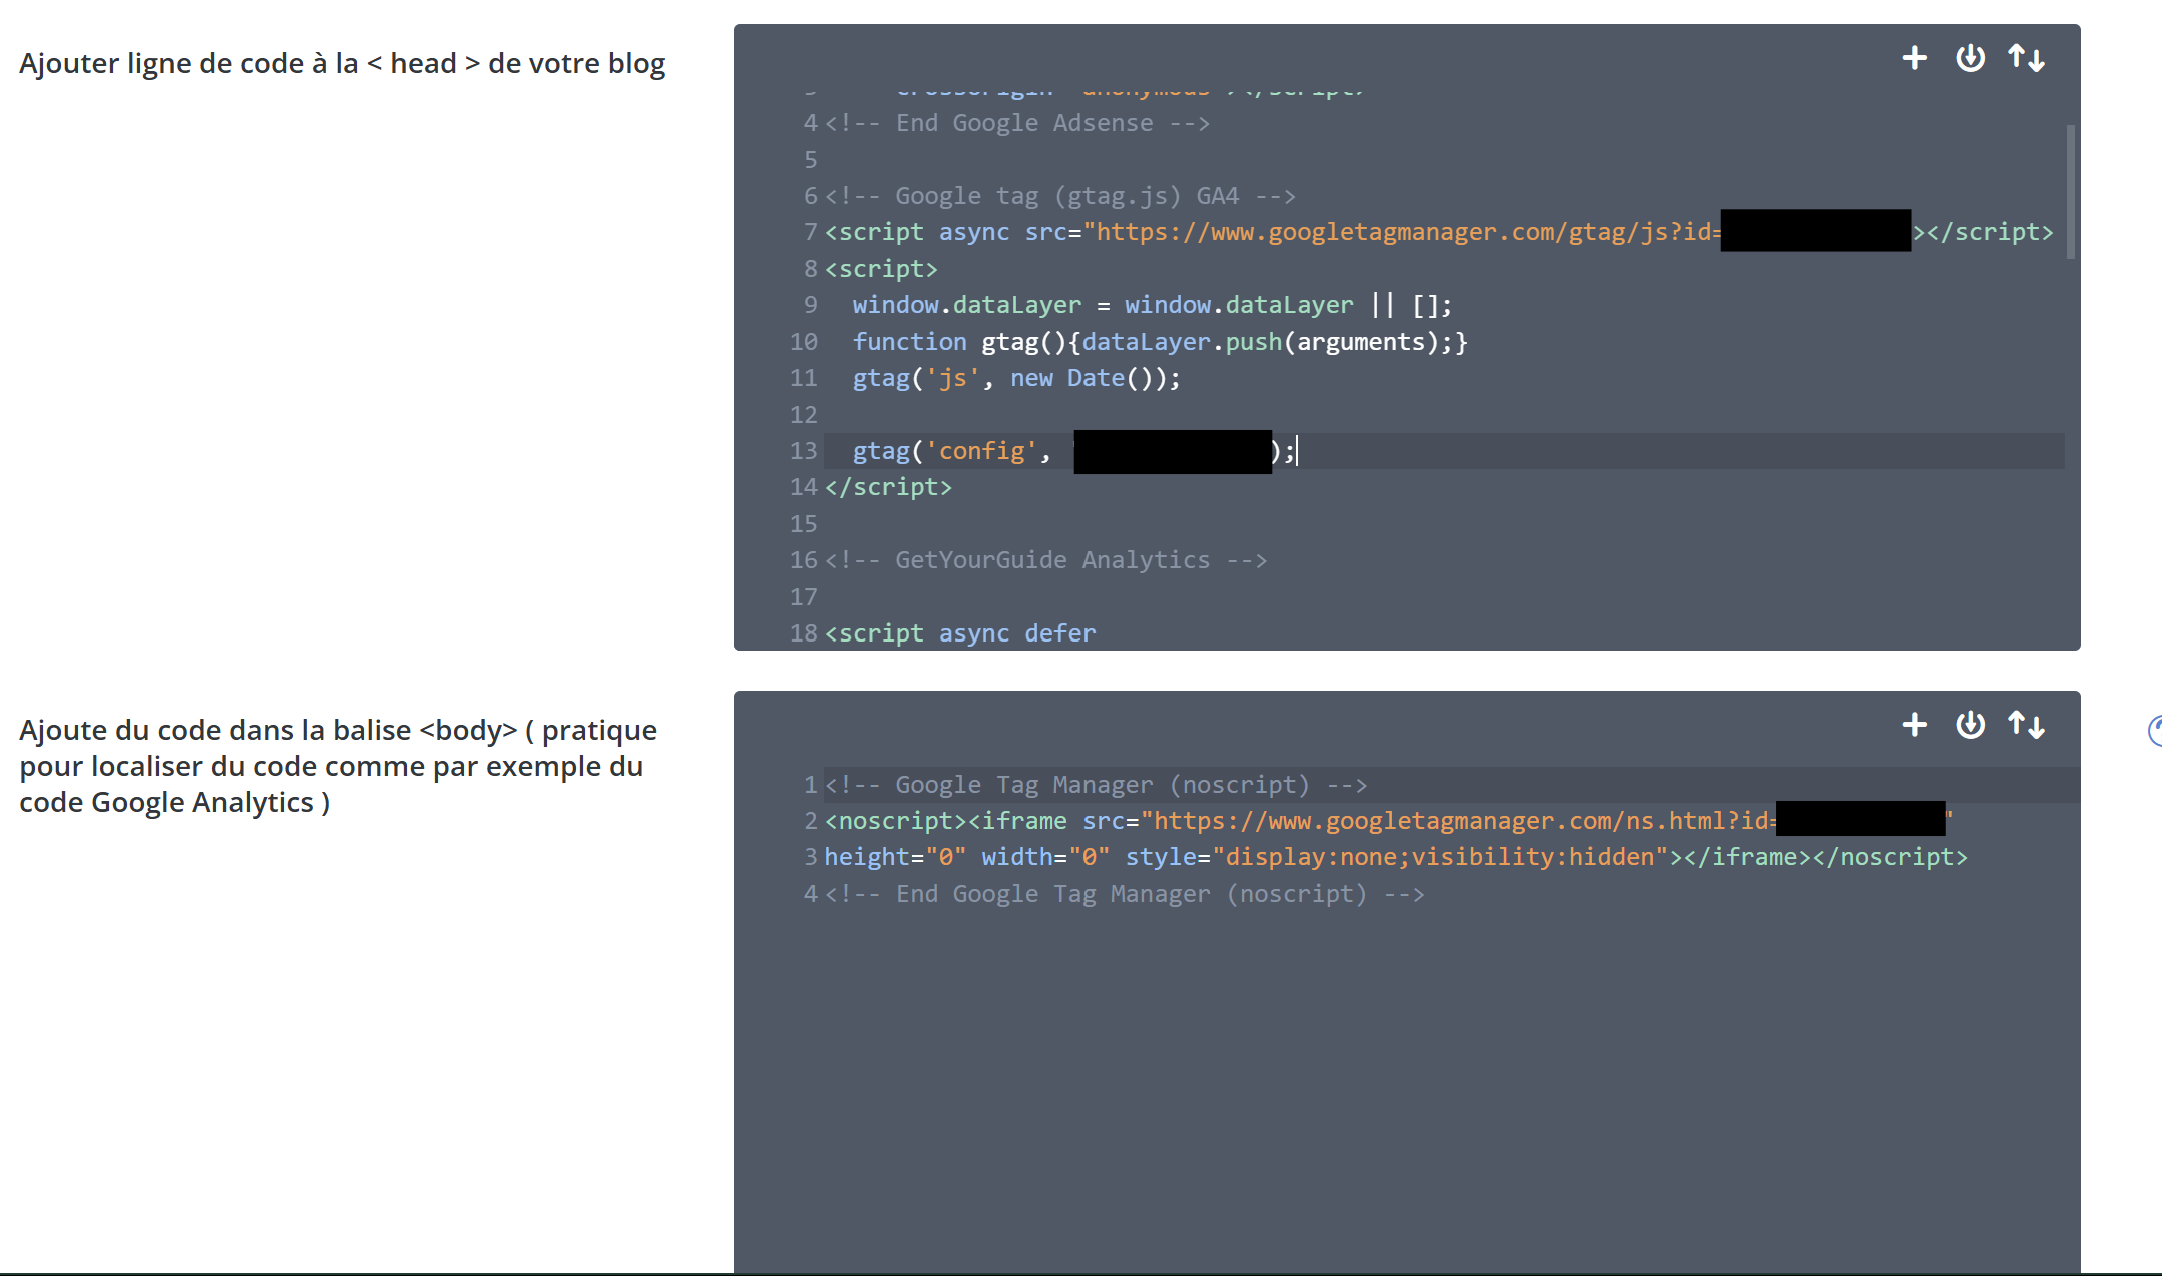The image size is (2162, 1276).
Task: Click the plus icon in head code editor
Action: [1914, 58]
